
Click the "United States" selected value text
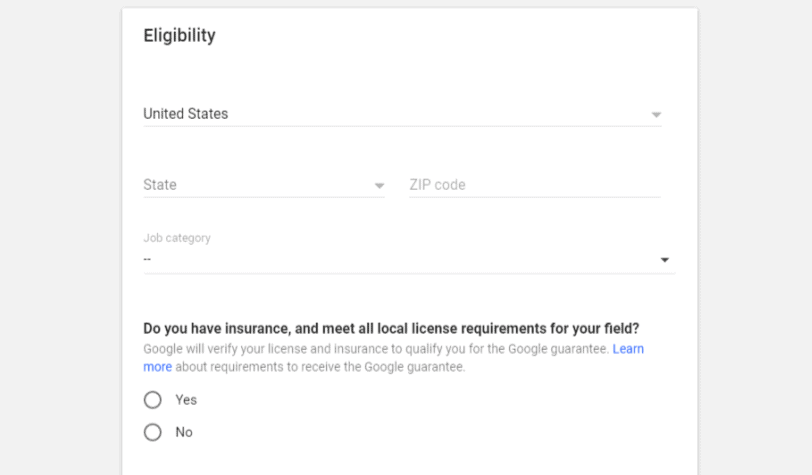(185, 113)
